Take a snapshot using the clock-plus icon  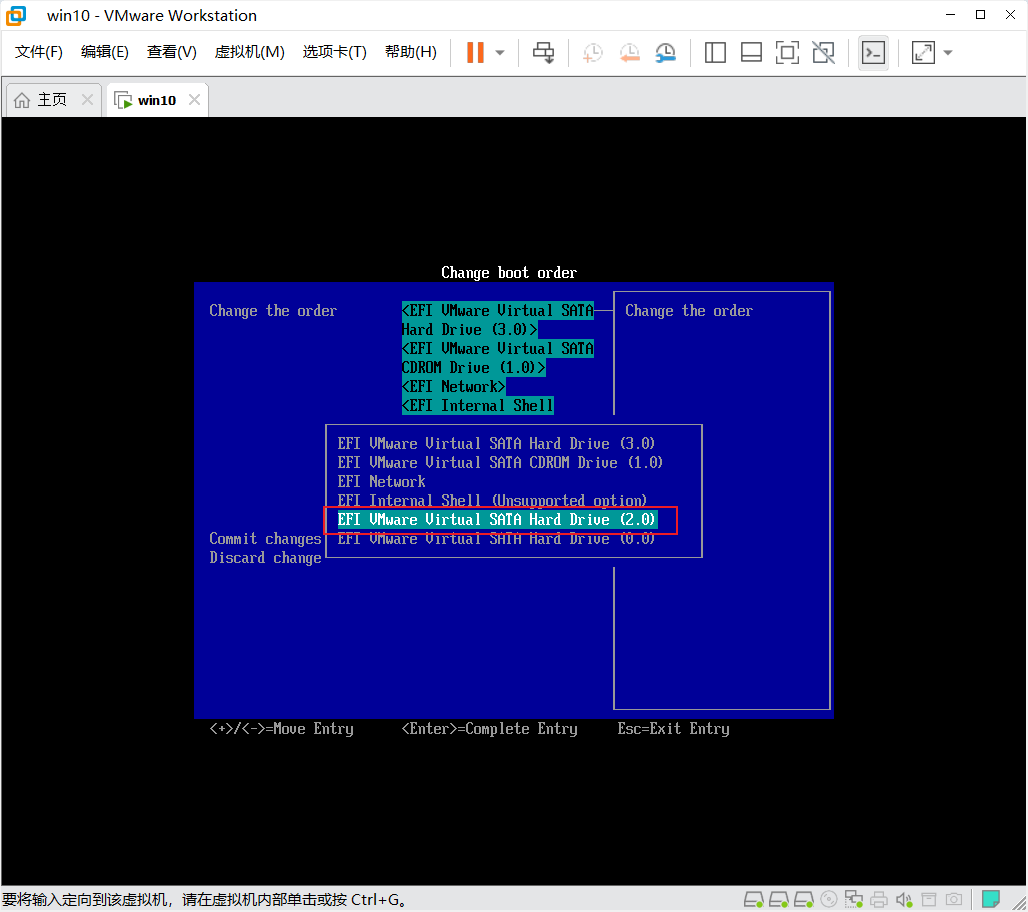[x=592, y=52]
